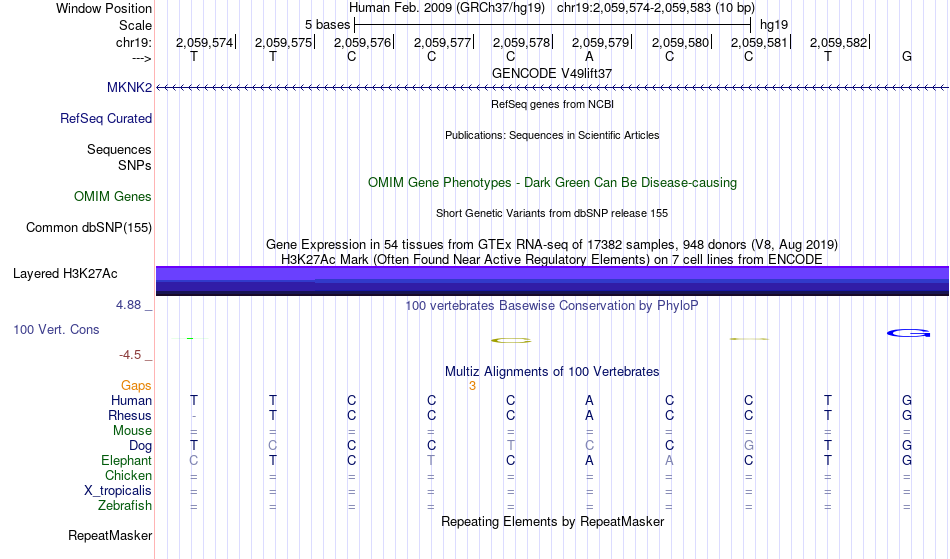950x559 pixels.
Task: Click the G base in the Rhesus row
Action: coord(907,415)
